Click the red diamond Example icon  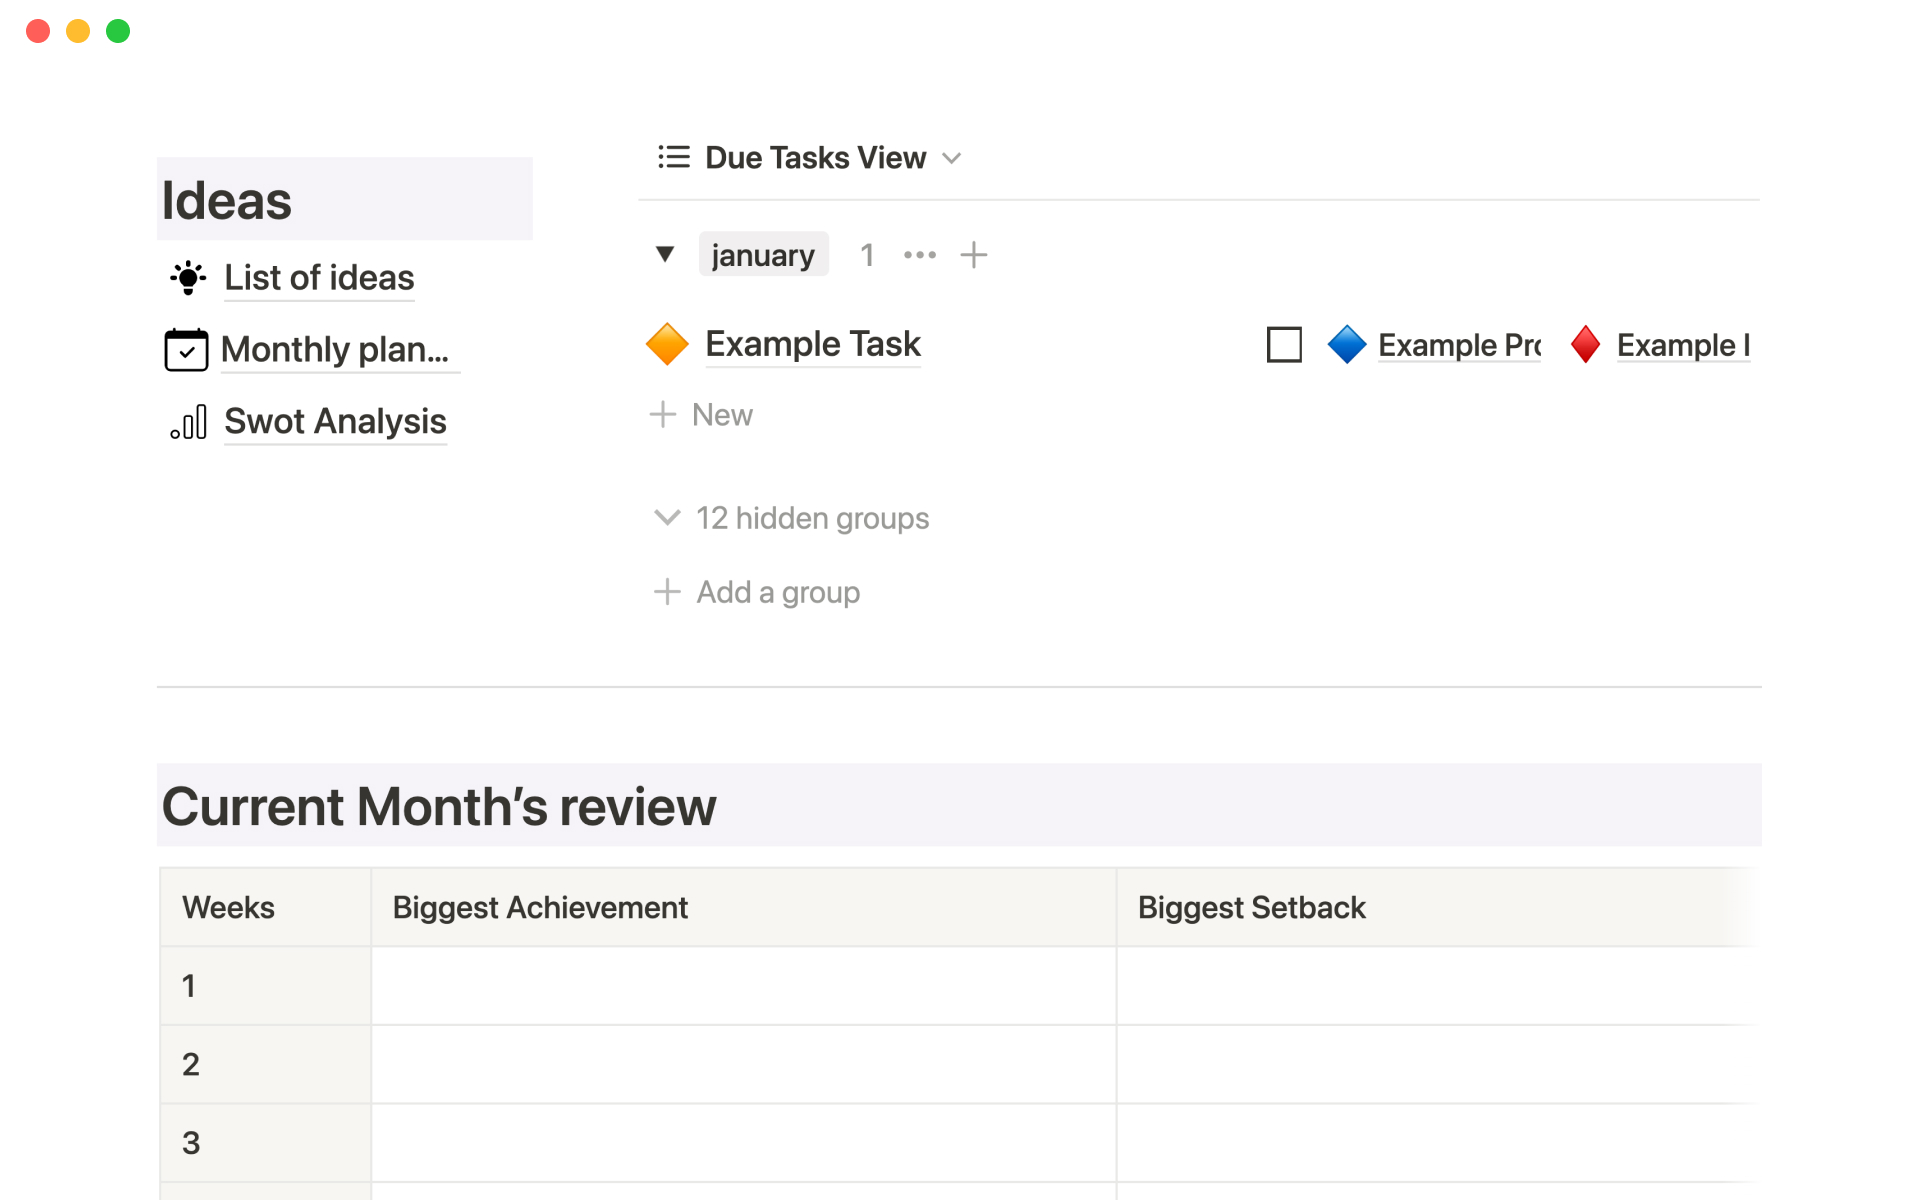(1587, 343)
